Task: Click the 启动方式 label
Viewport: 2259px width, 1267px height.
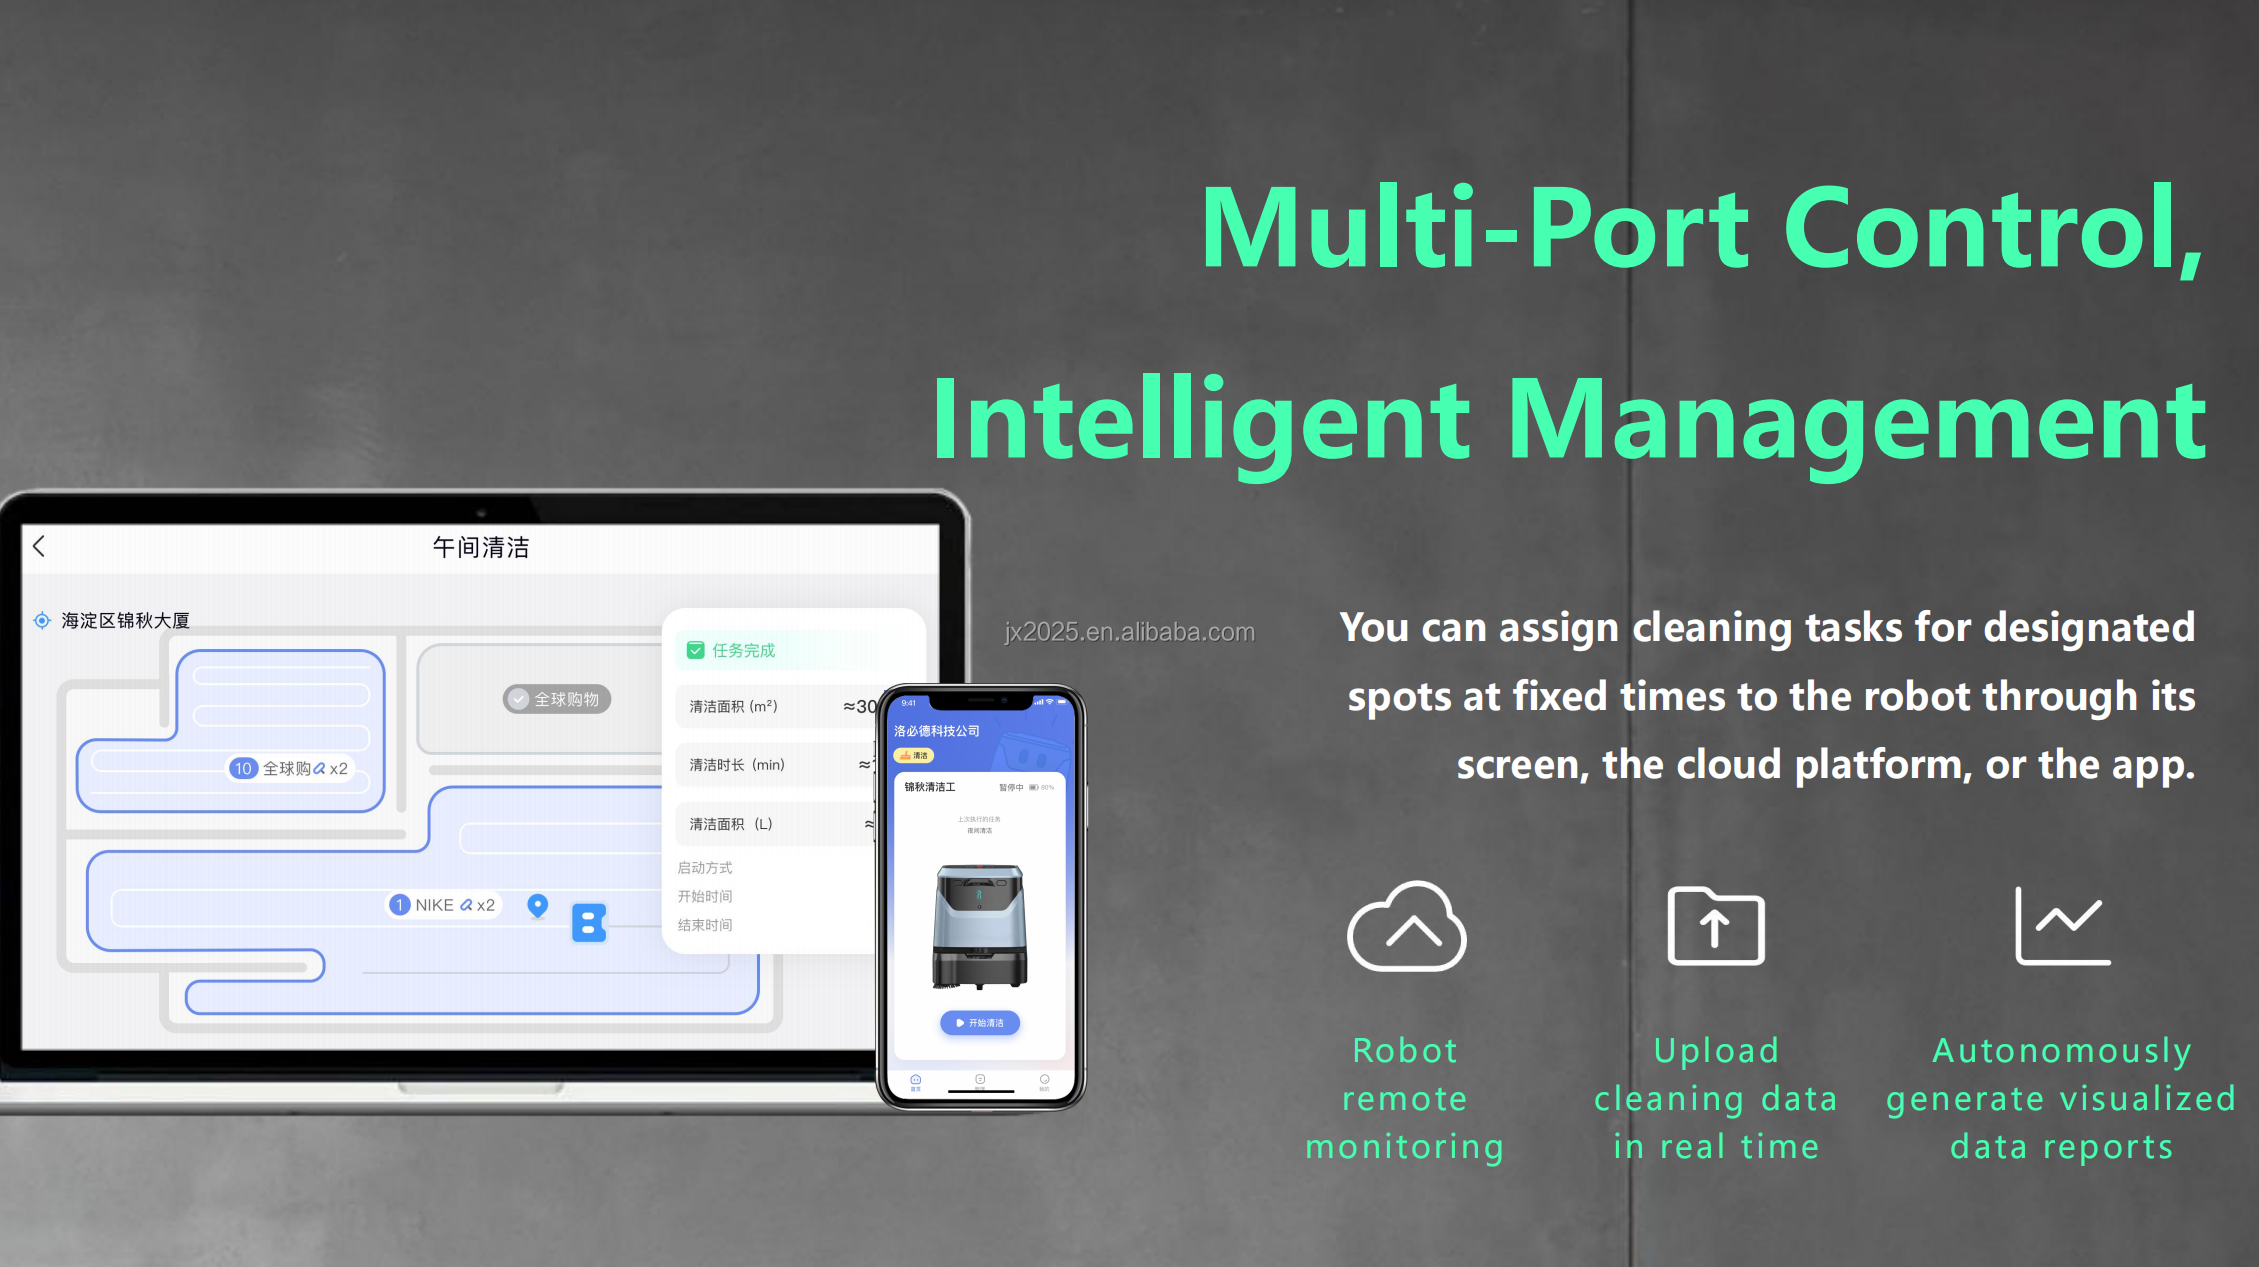Action: [x=705, y=868]
